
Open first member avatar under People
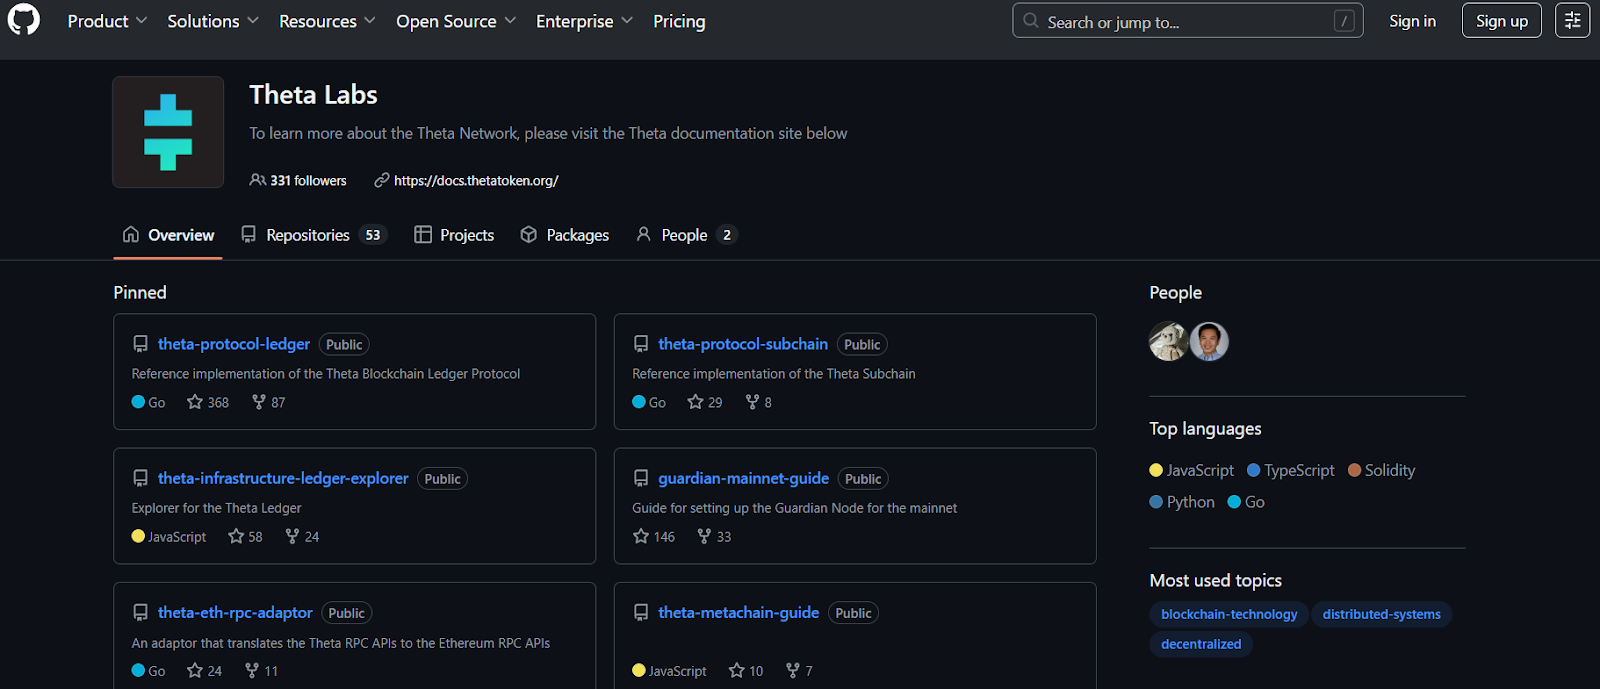1168,342
